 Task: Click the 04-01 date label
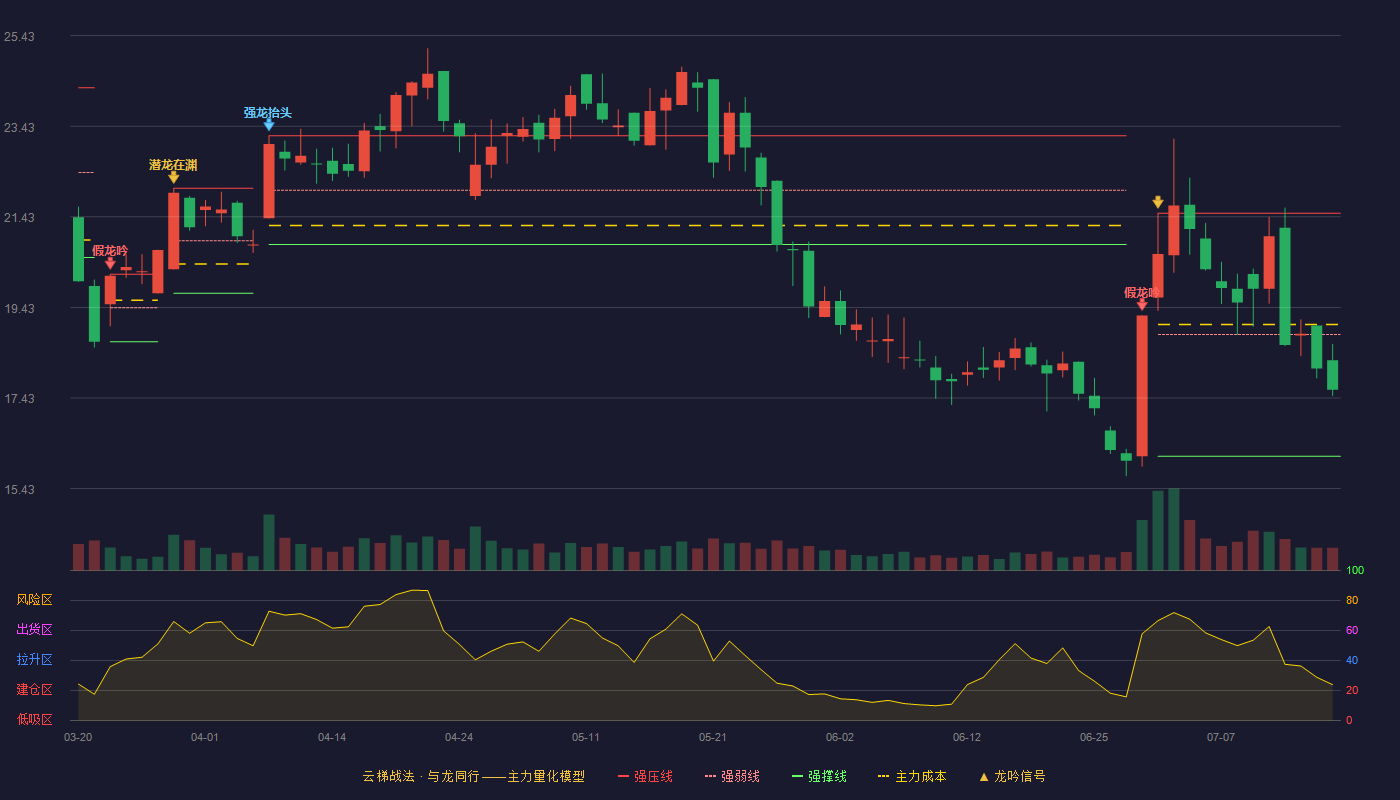(205, 737)
